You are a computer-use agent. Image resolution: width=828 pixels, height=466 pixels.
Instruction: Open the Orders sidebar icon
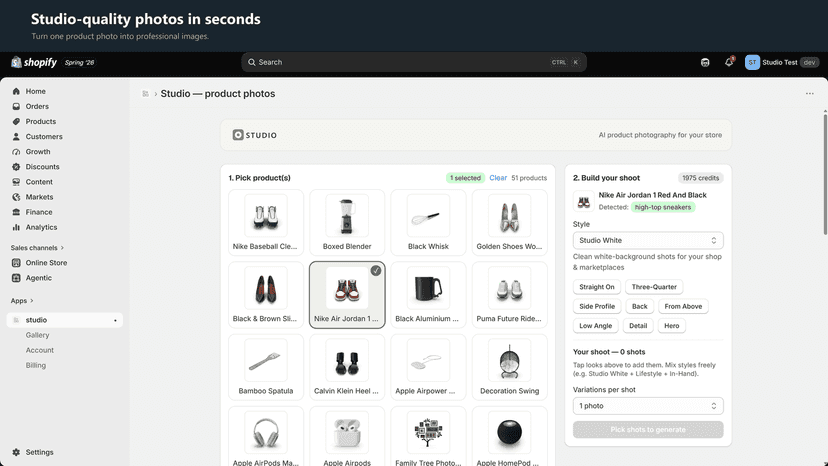16,106
